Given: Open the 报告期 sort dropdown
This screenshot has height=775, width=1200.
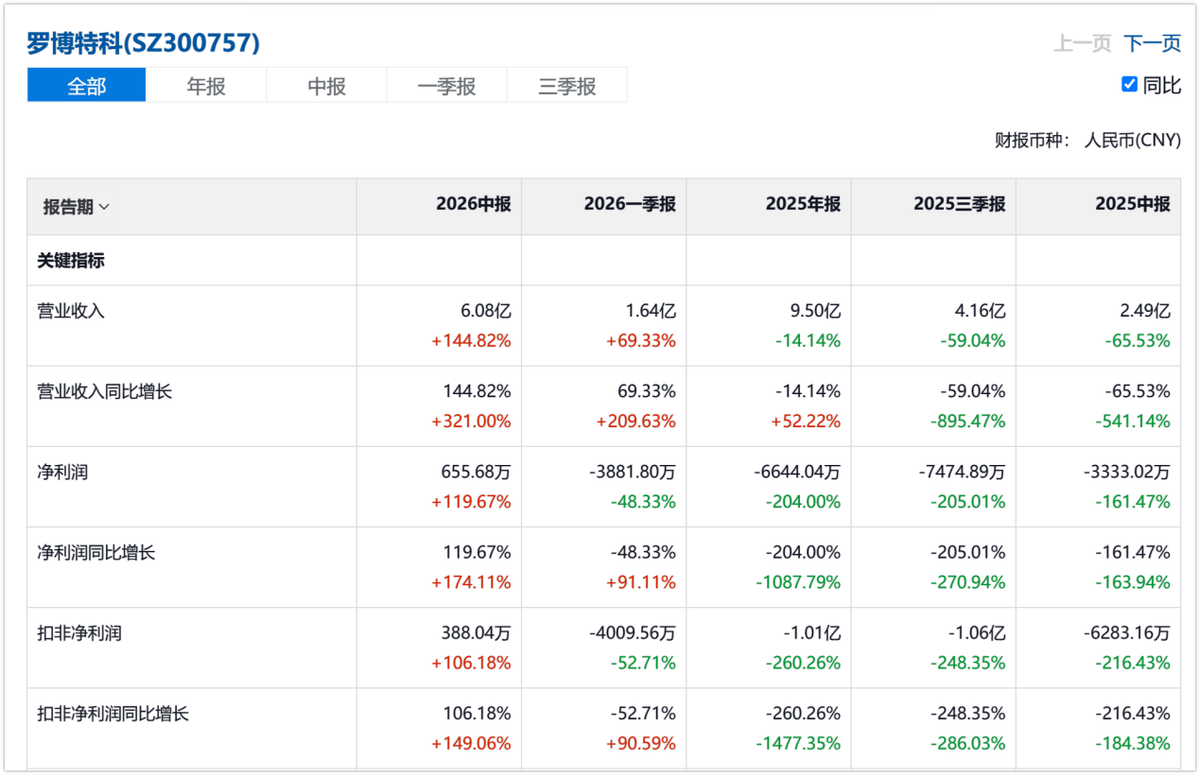Looking at the screenshot, I should pos(76,207).
